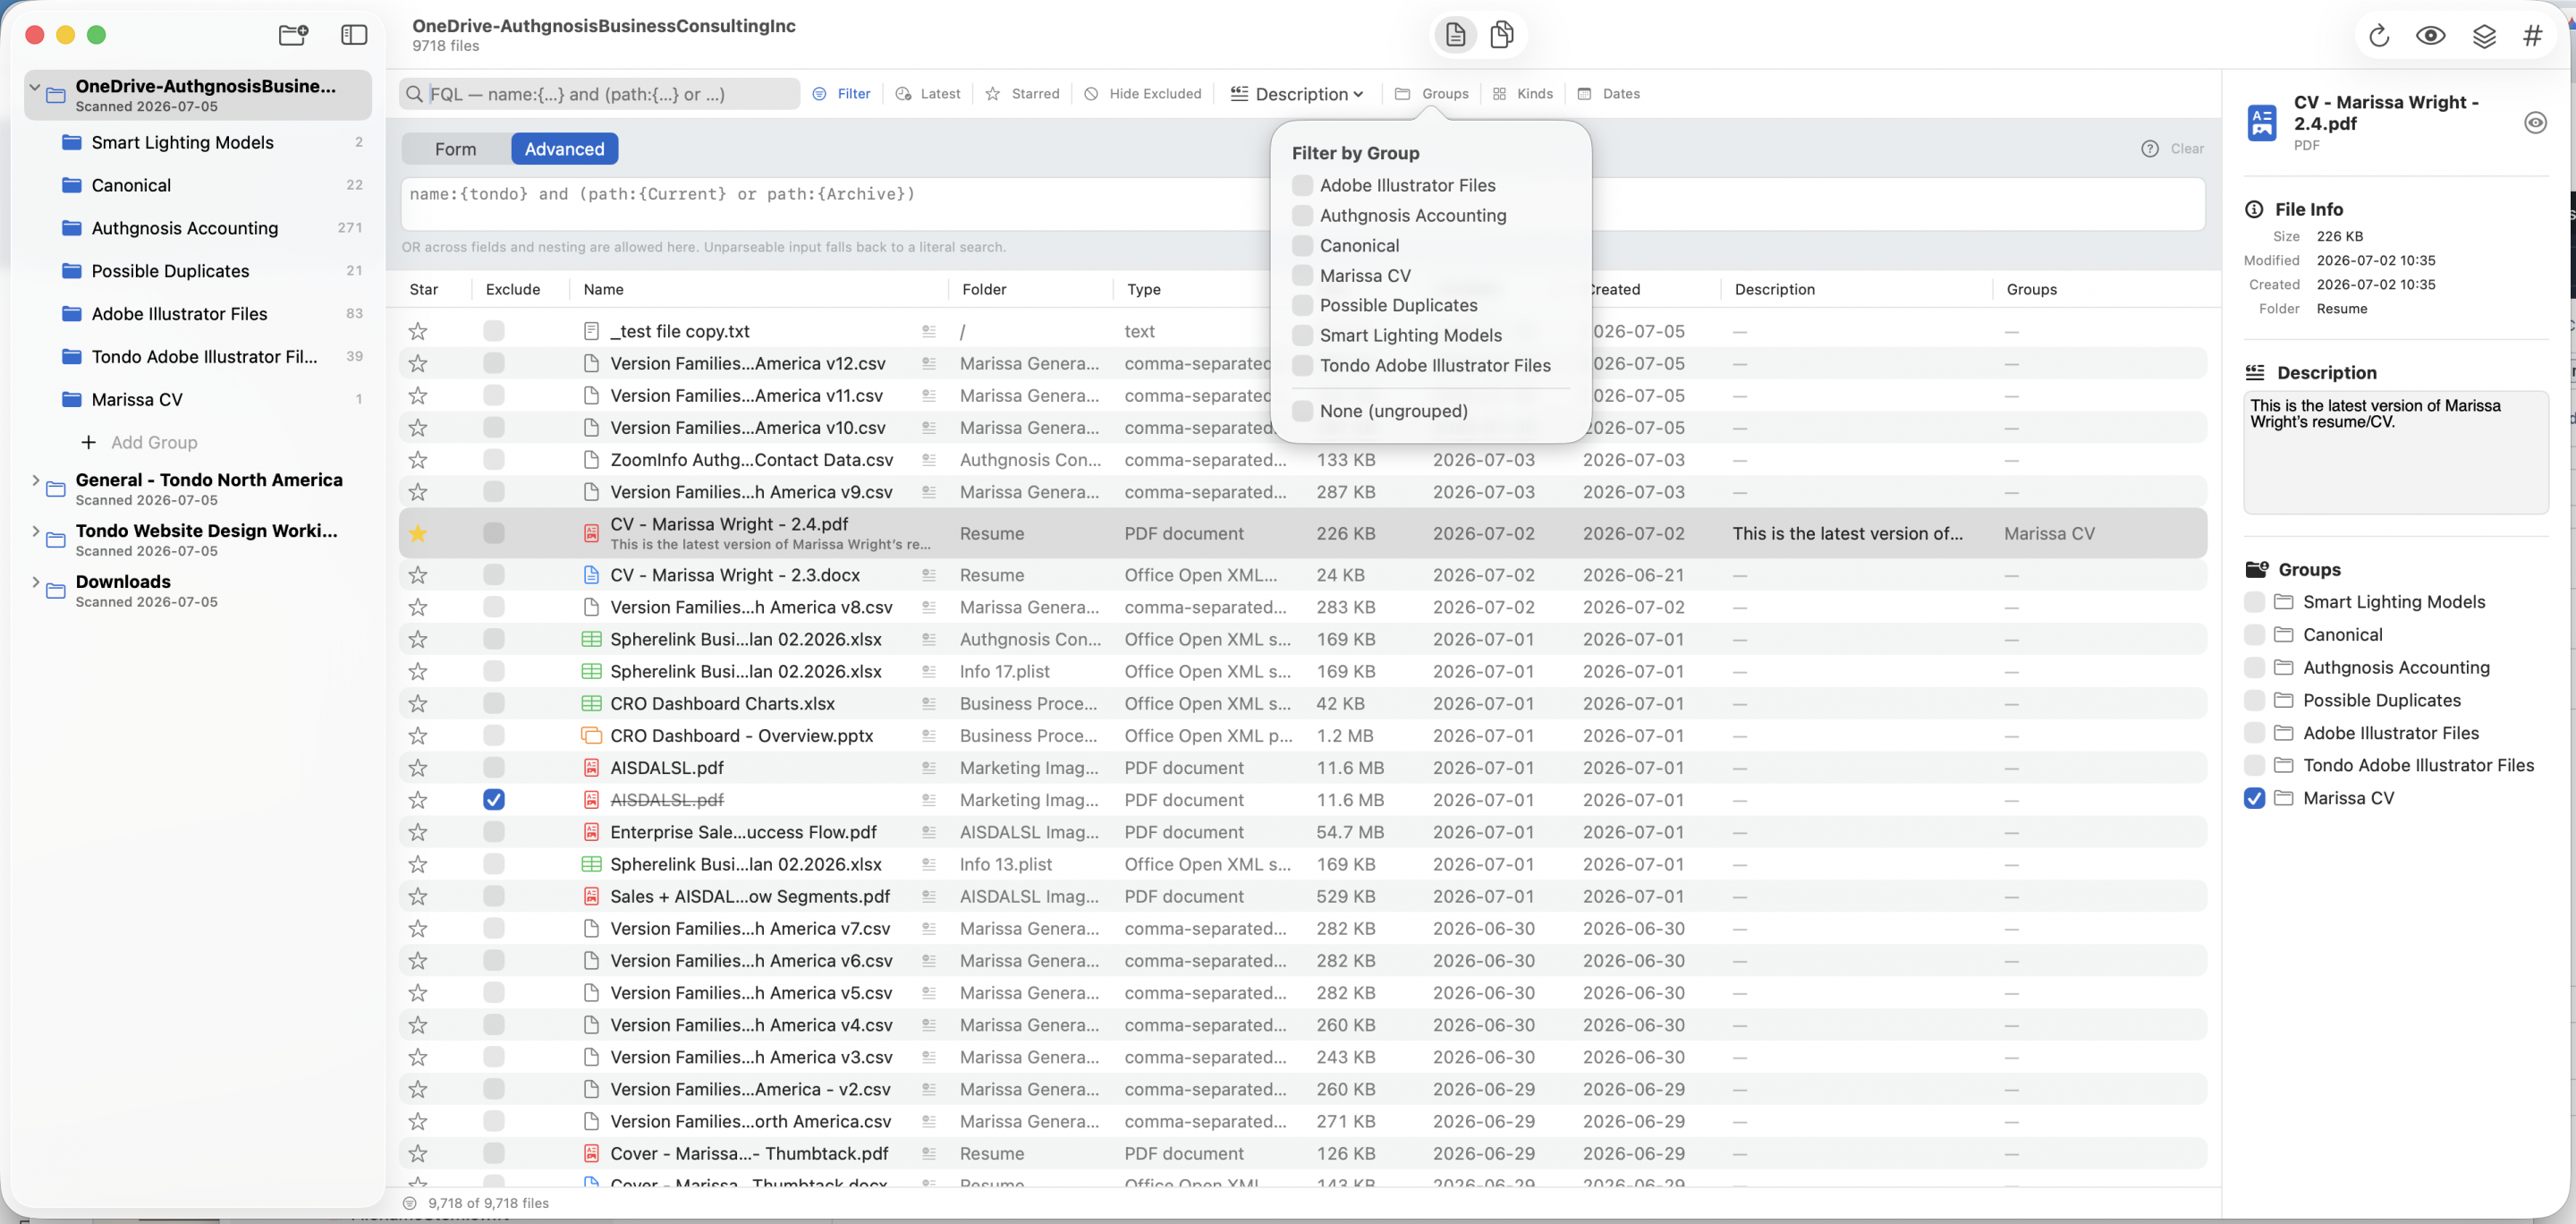Viewport: 2576px width, 1224px height.
Task: Click the hash tag icon
Action: pos(2533,36)
